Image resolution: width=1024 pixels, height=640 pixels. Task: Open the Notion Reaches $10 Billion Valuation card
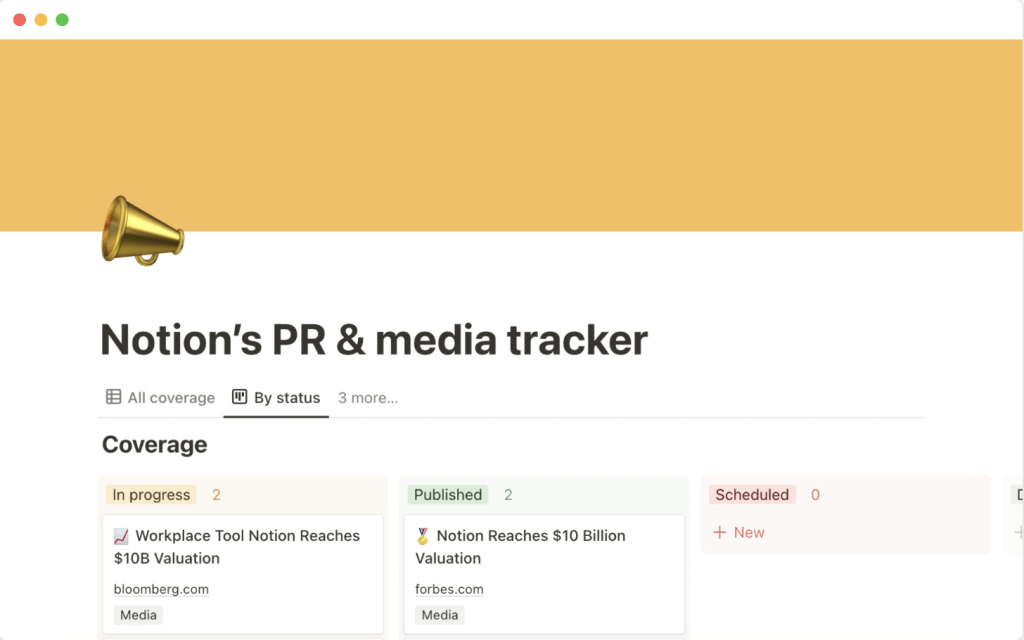[530, 547]
